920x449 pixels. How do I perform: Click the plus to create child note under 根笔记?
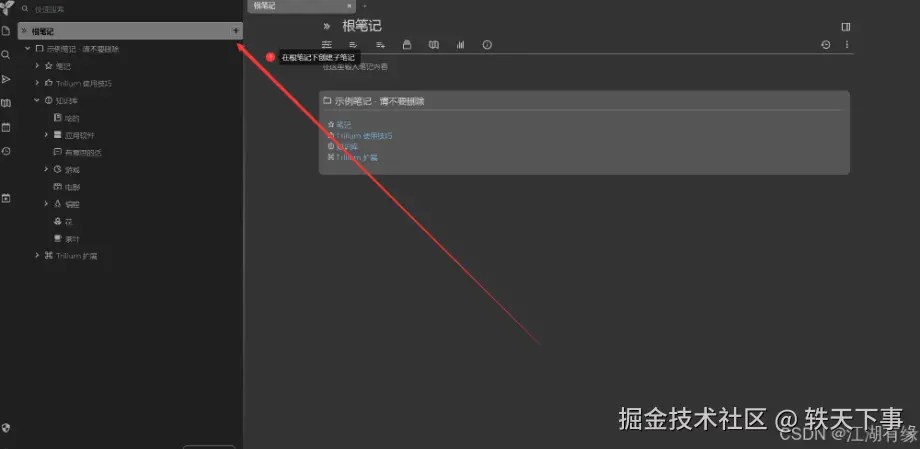pyautogui.click(x=236, y=31)
